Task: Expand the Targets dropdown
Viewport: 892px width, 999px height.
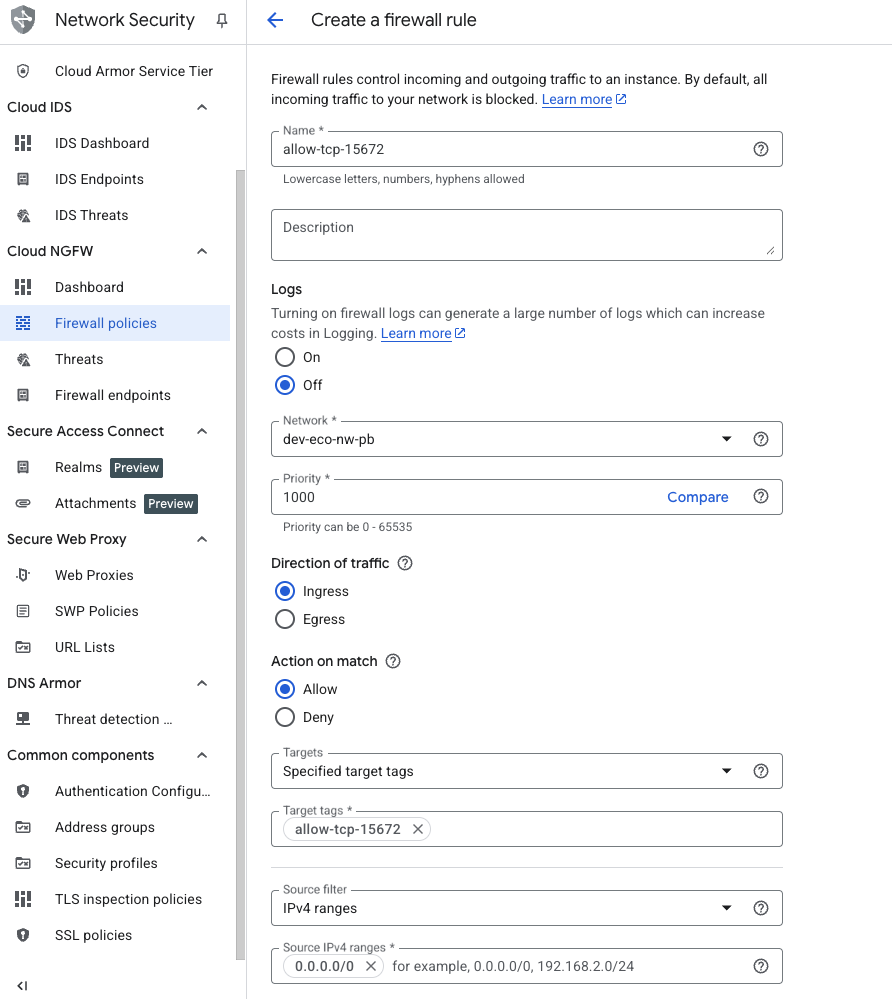Action: pos(727,771)
